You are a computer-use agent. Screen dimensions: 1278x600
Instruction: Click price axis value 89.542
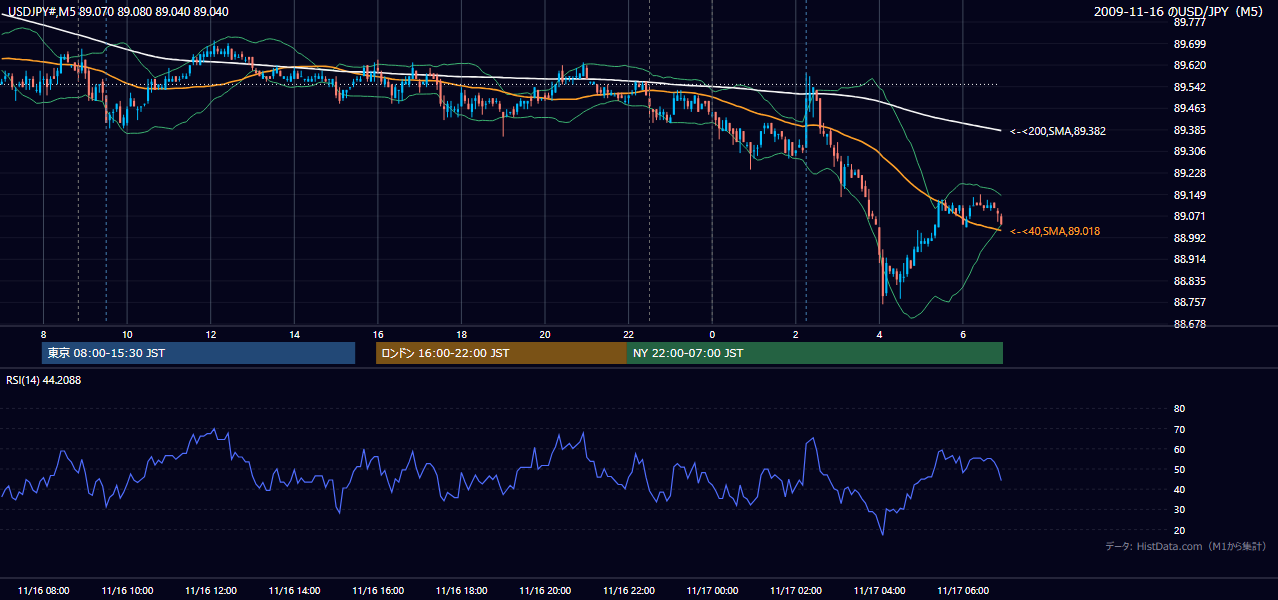[1189, 87]
